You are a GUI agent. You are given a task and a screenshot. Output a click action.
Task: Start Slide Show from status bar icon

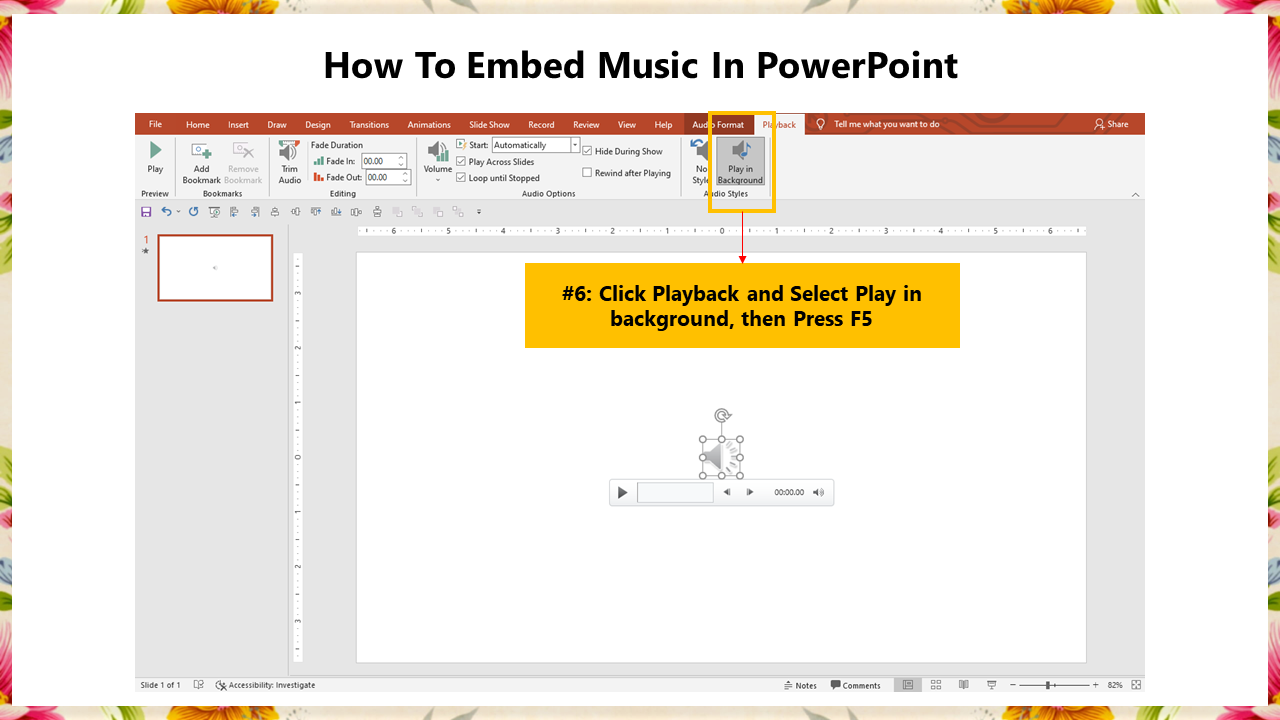992,685
